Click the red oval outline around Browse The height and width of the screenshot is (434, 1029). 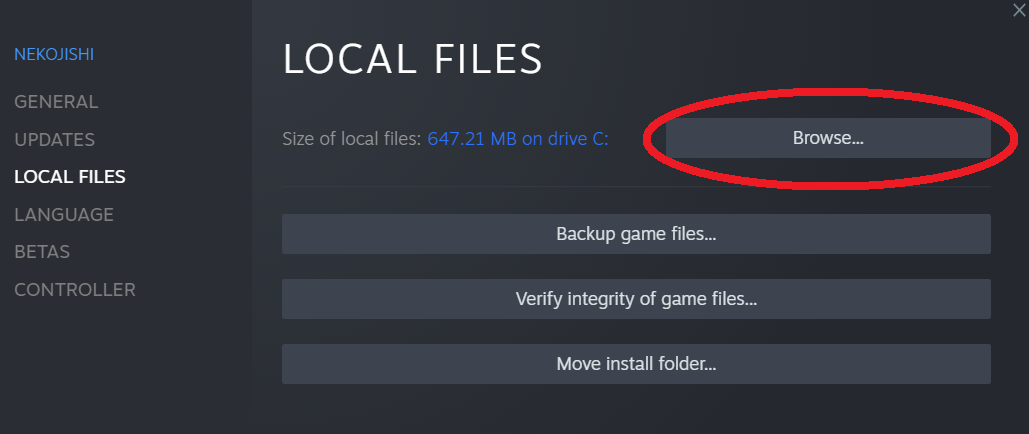tap(643, 139)
